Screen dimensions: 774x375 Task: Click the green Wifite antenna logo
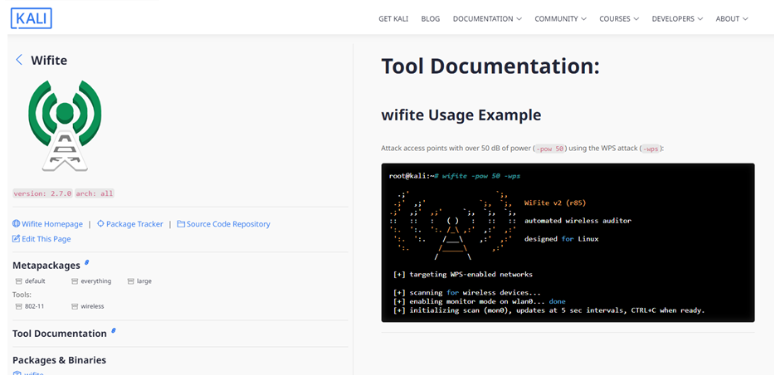pyautogui.click(x=65, y=125)
